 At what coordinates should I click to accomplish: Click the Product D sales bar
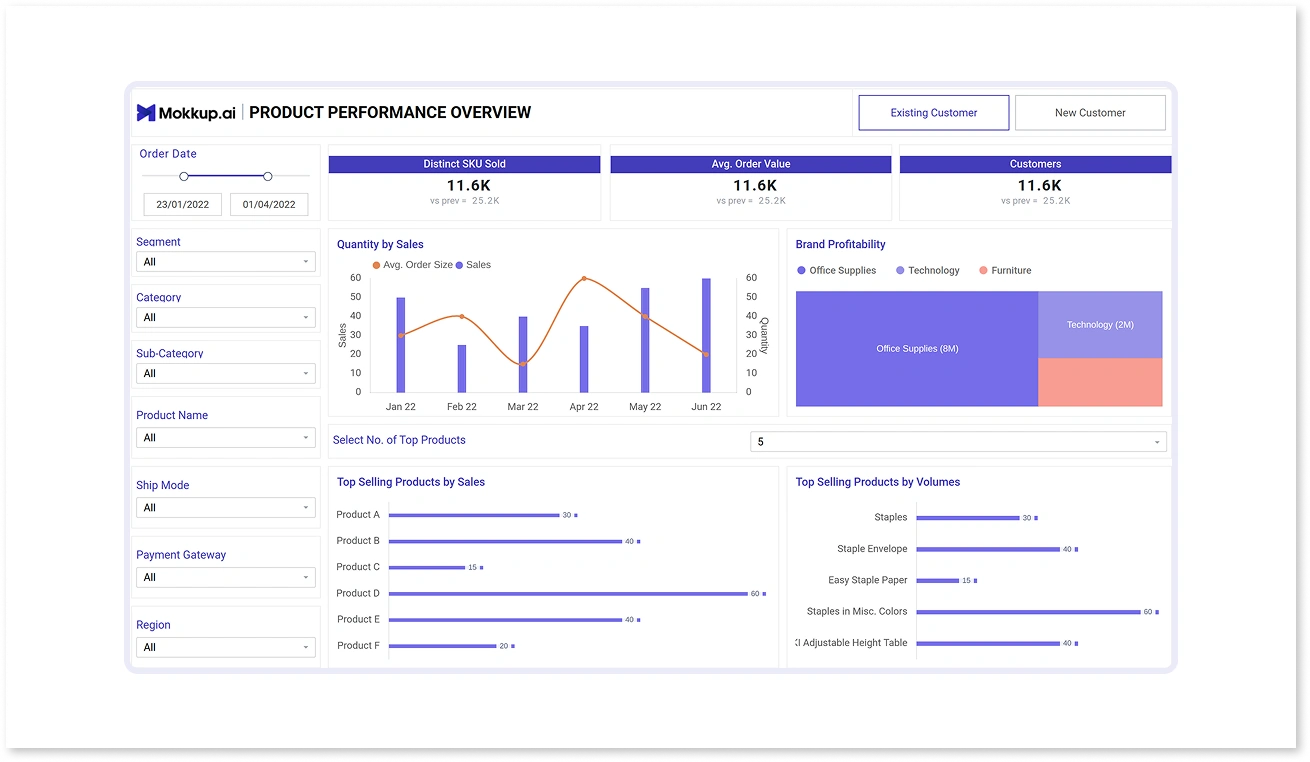568,593
